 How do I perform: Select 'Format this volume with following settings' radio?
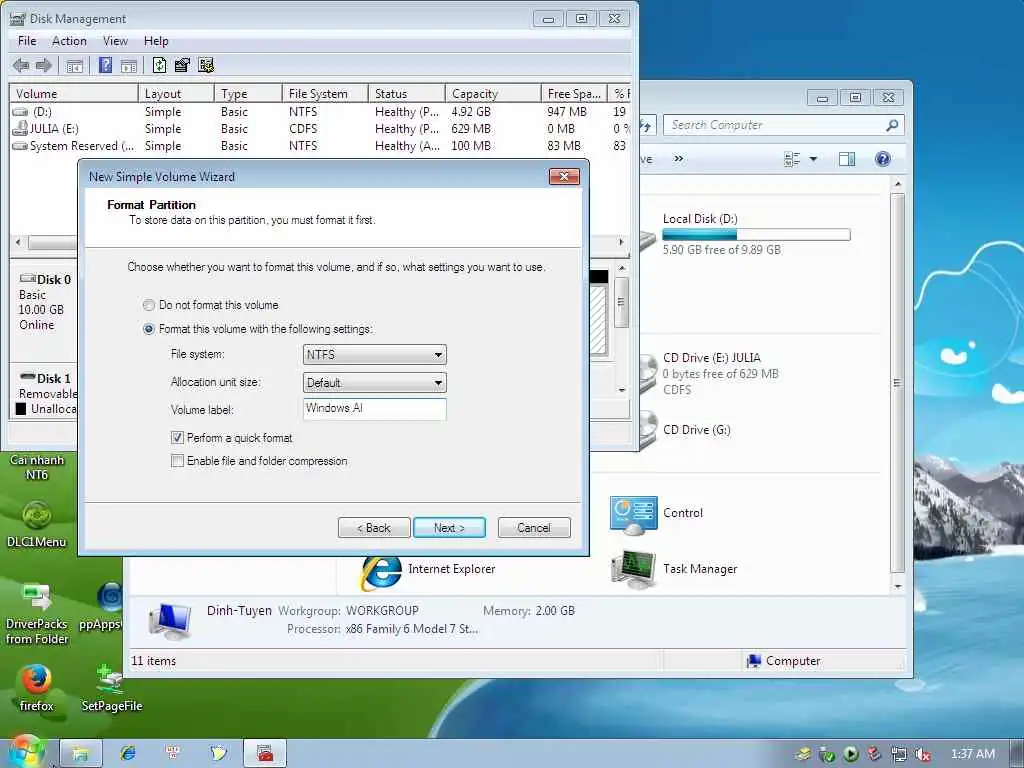(149, 329)
